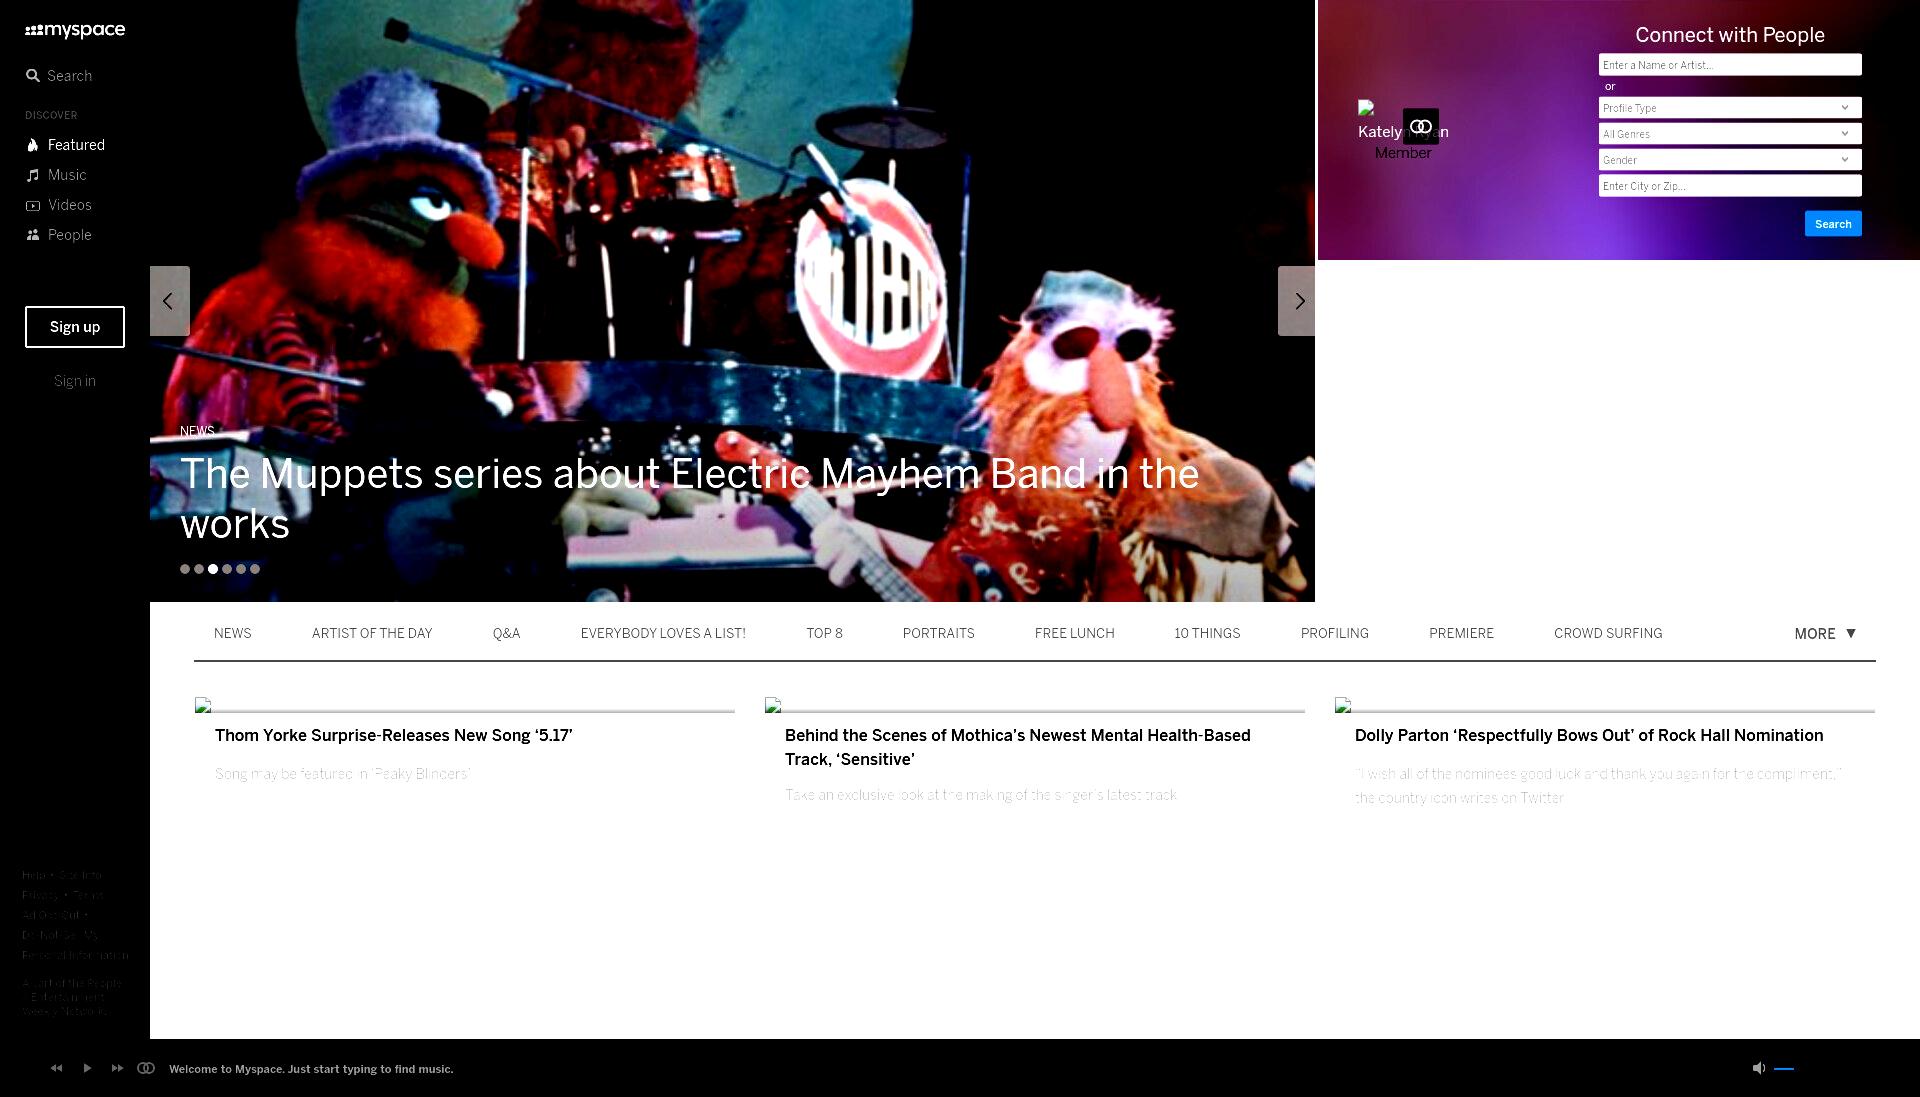This screenshot has width=1920, height=1097.
Task: Expand the MORE categories dropdown
Action: [1825, 634]
